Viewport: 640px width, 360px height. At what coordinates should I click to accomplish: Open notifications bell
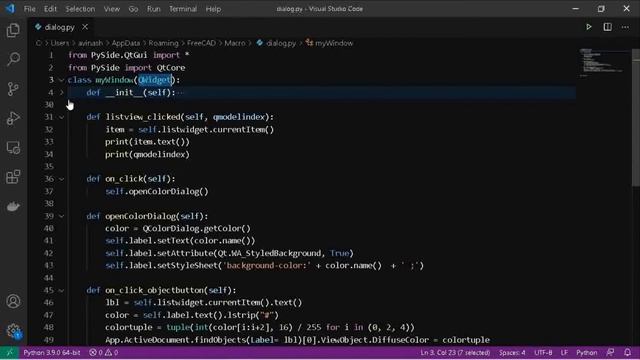pyautogui.click(x=627, y=353)
